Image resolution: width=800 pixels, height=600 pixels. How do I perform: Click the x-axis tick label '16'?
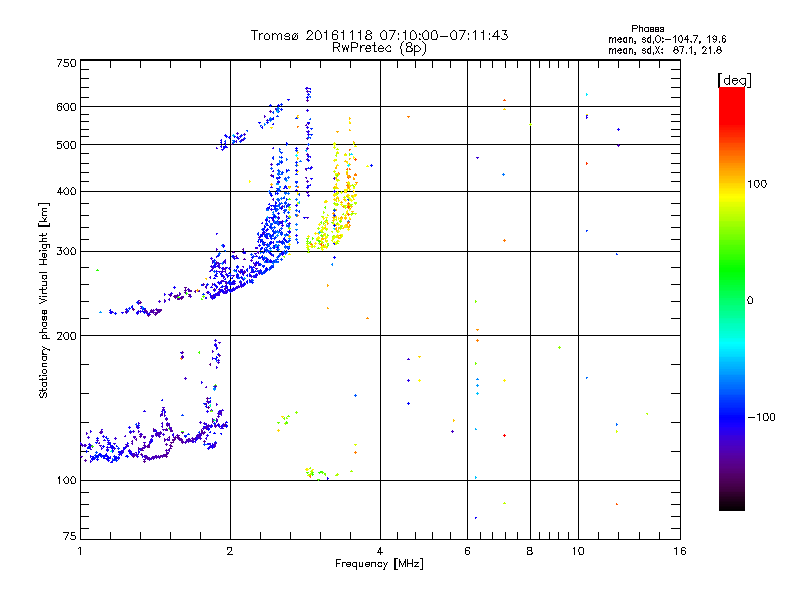coord(680,551)
